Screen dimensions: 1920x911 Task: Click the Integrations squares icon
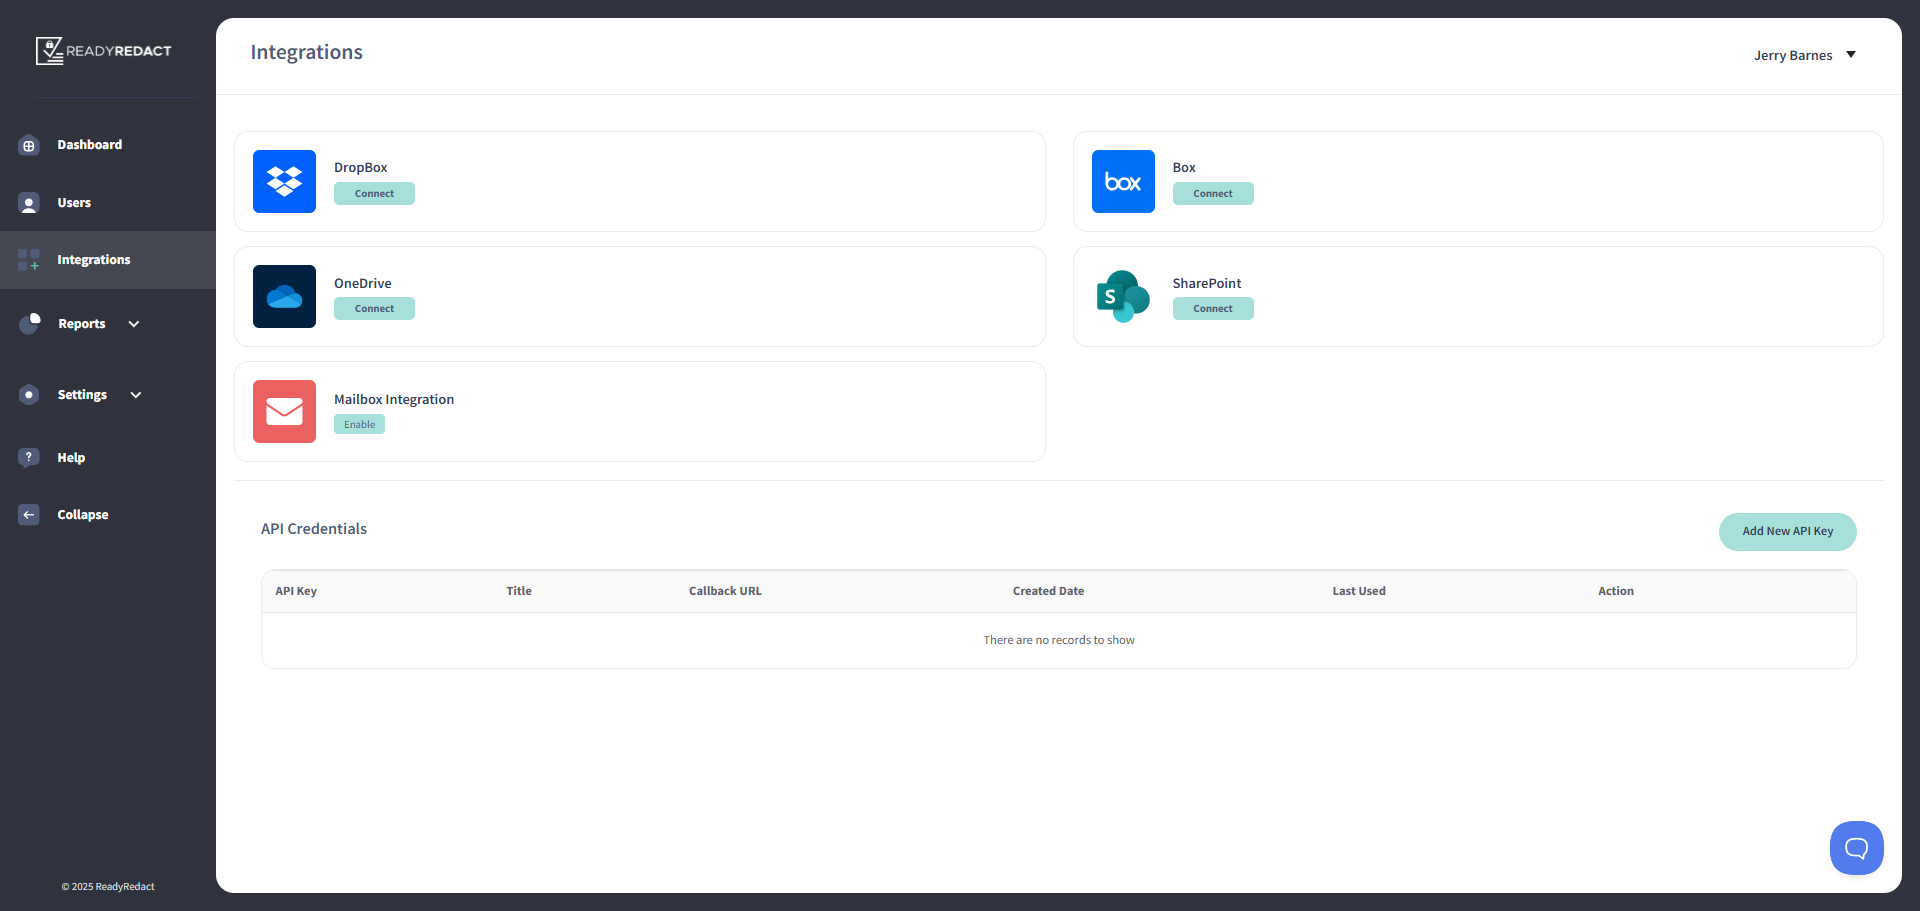coord(29,260)
